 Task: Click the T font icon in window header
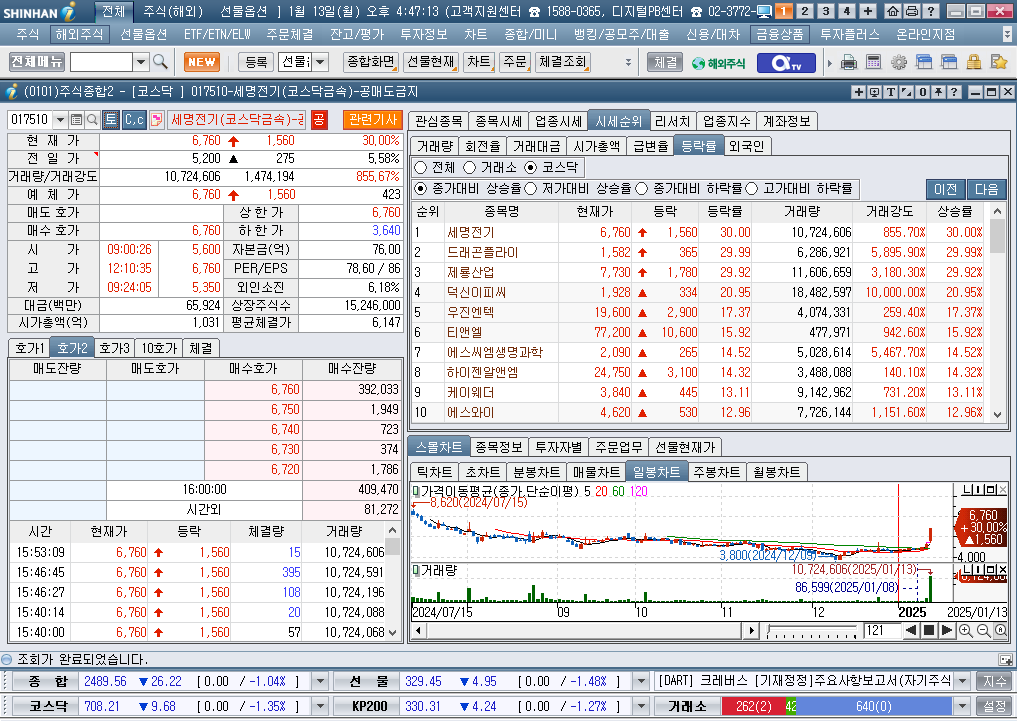click(x=891, y=92)
